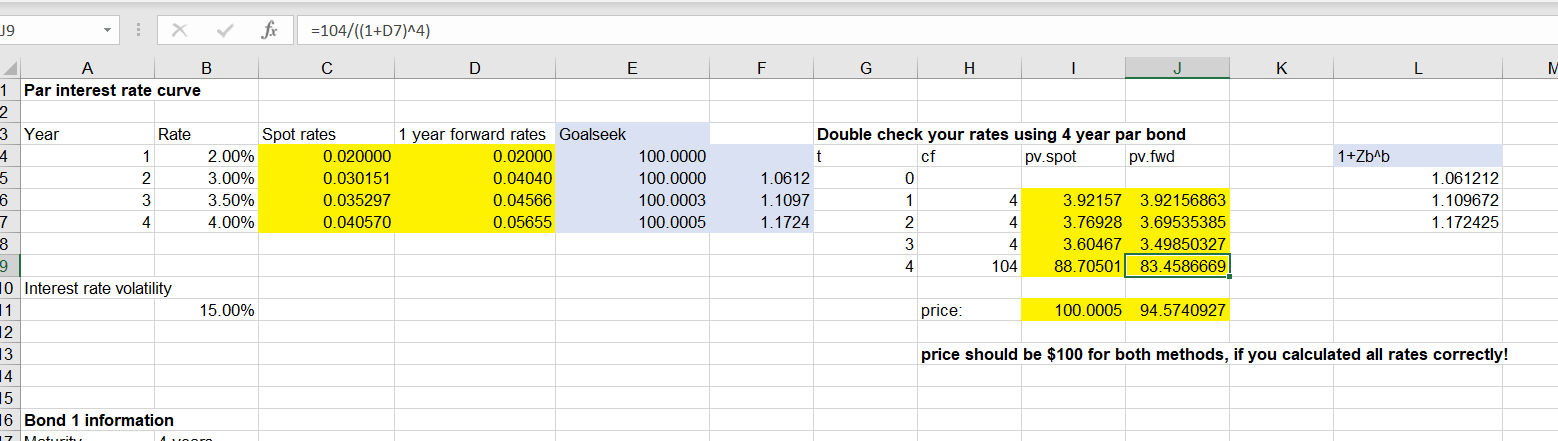Click the formula bar showing =104/((1+D7)^4)

pos(927,30)
